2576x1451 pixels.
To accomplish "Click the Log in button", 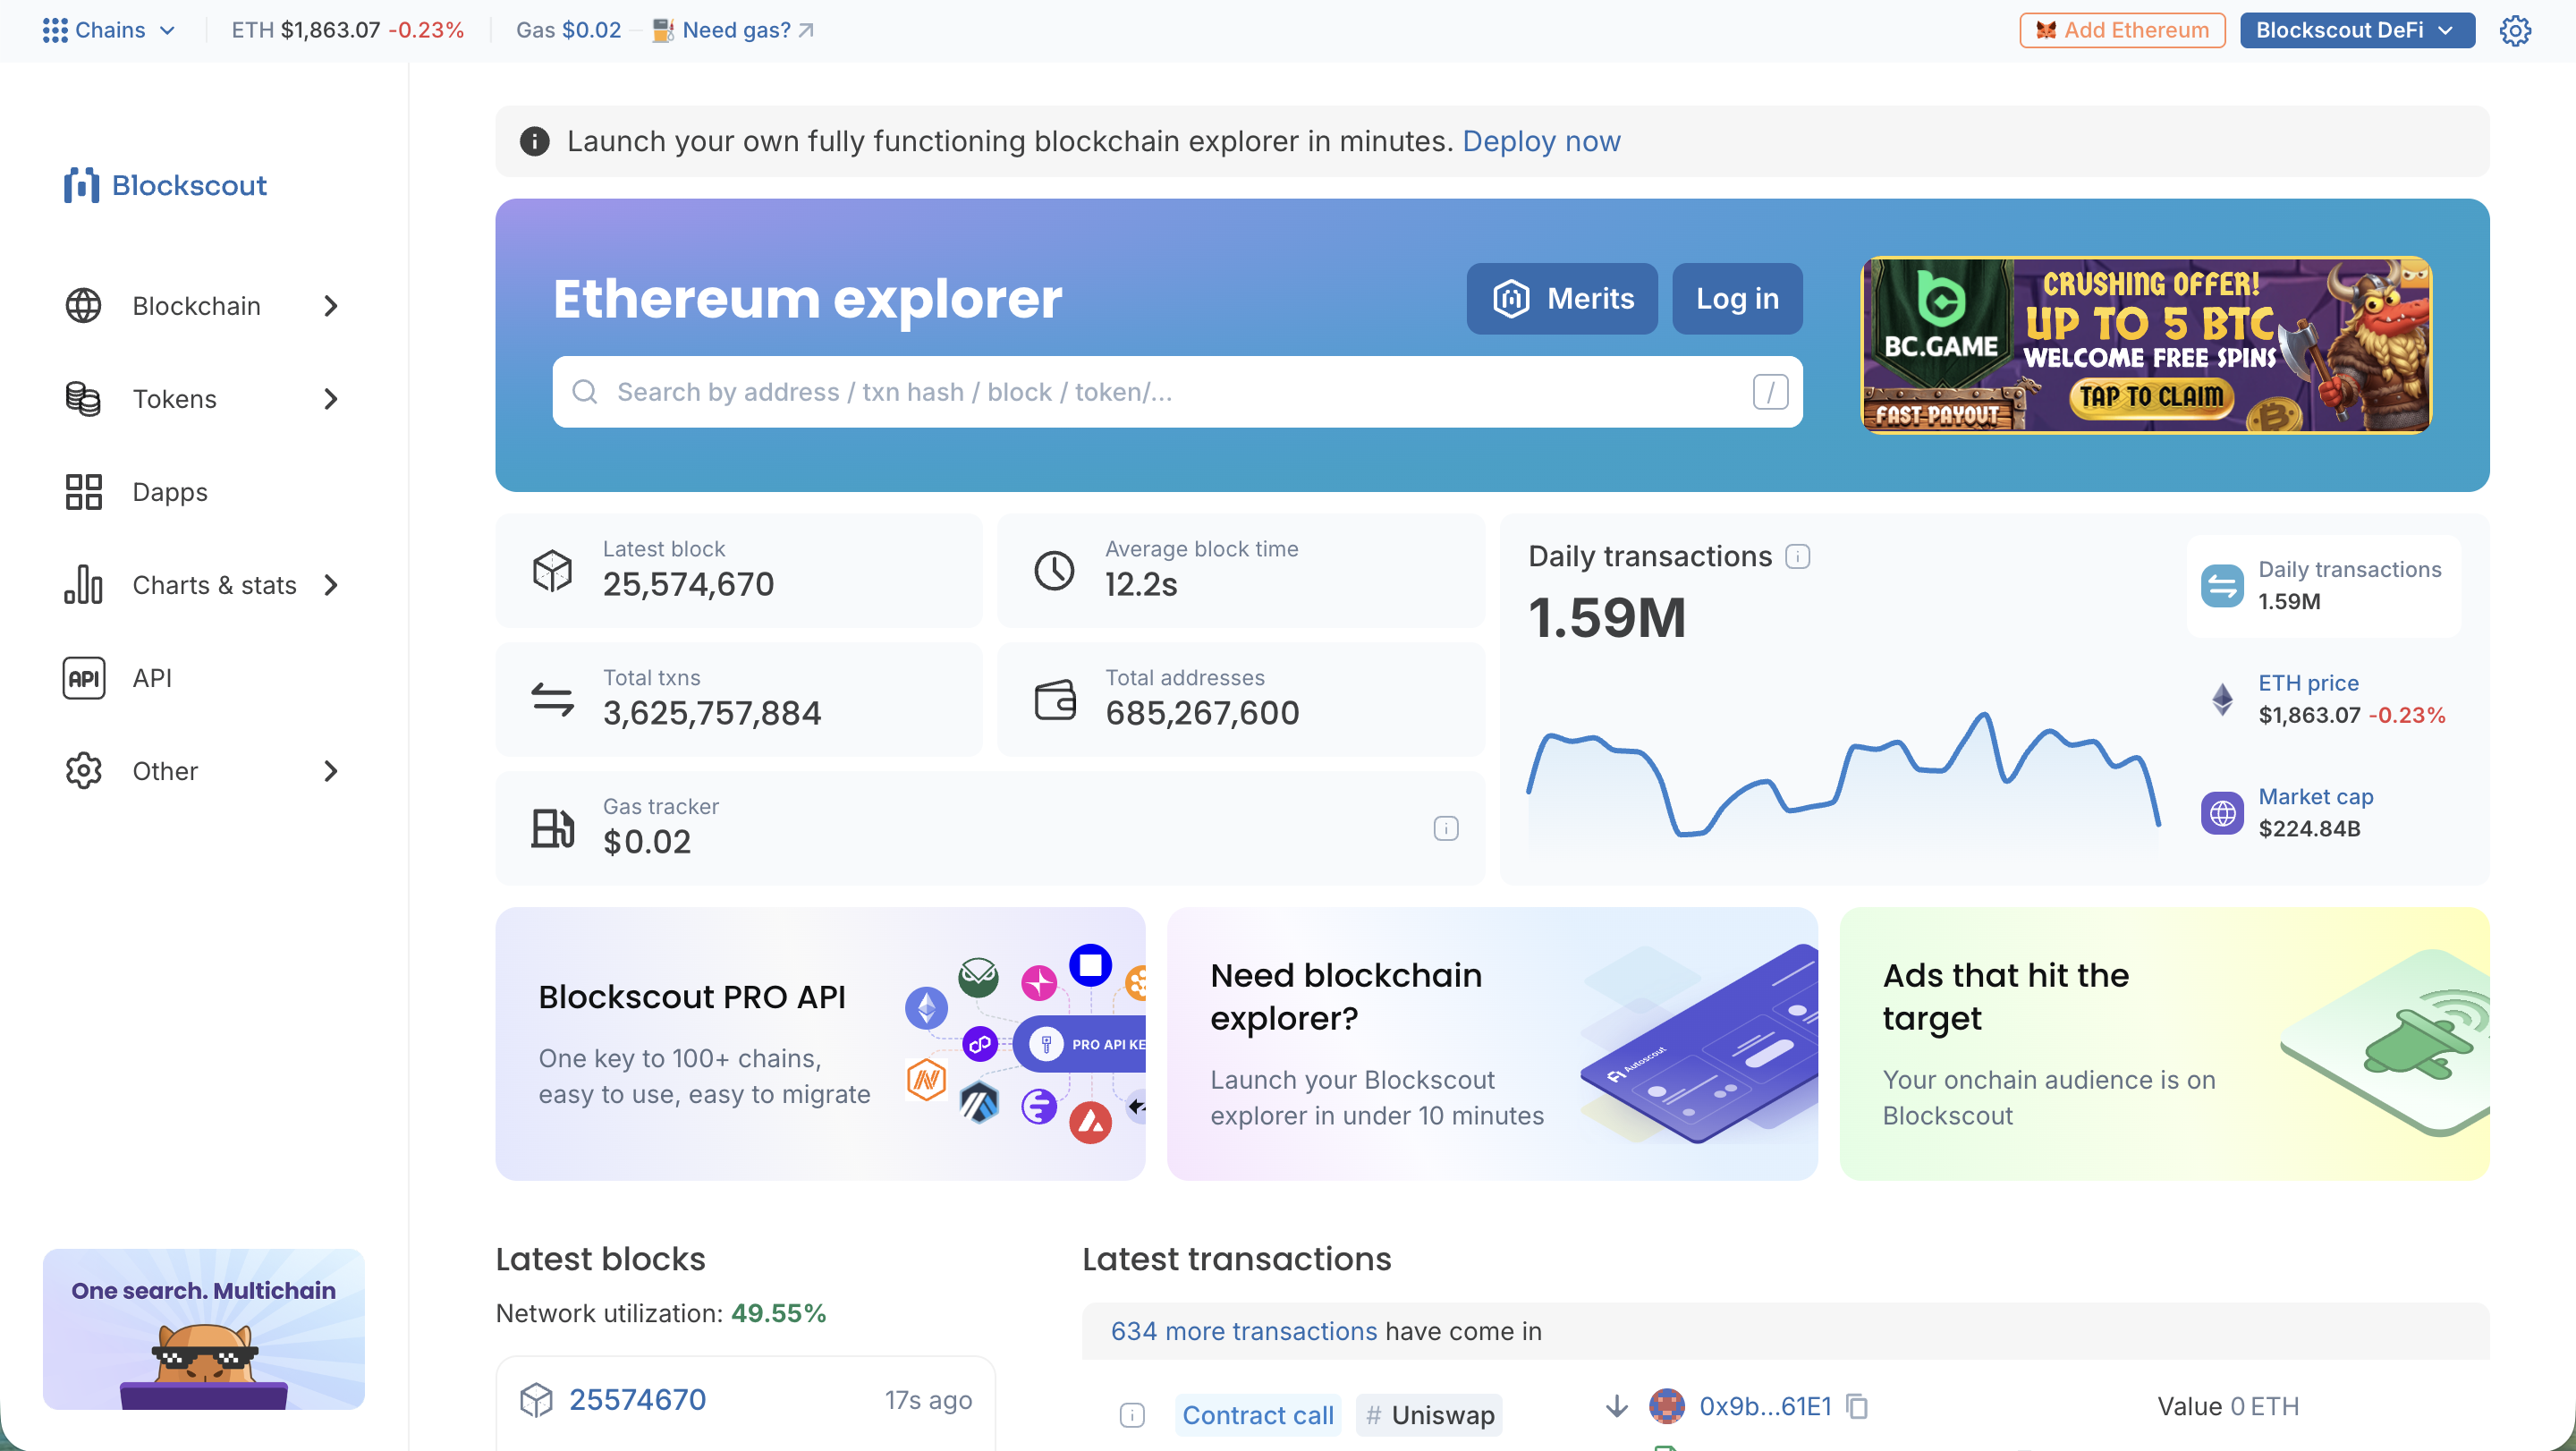I will (x=1737, y=298).
